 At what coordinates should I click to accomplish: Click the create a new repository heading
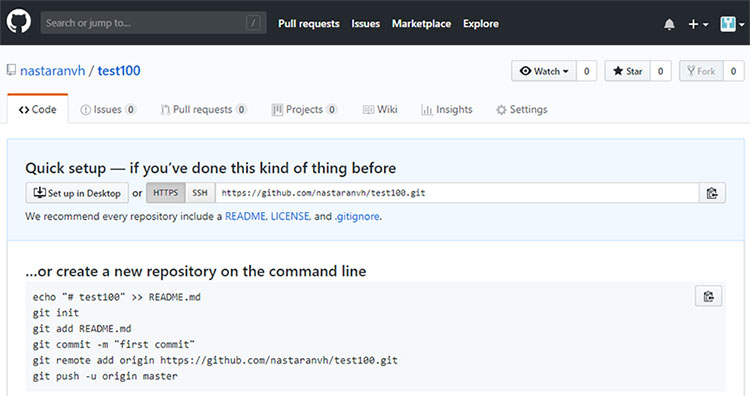click(x=196, y=271)
